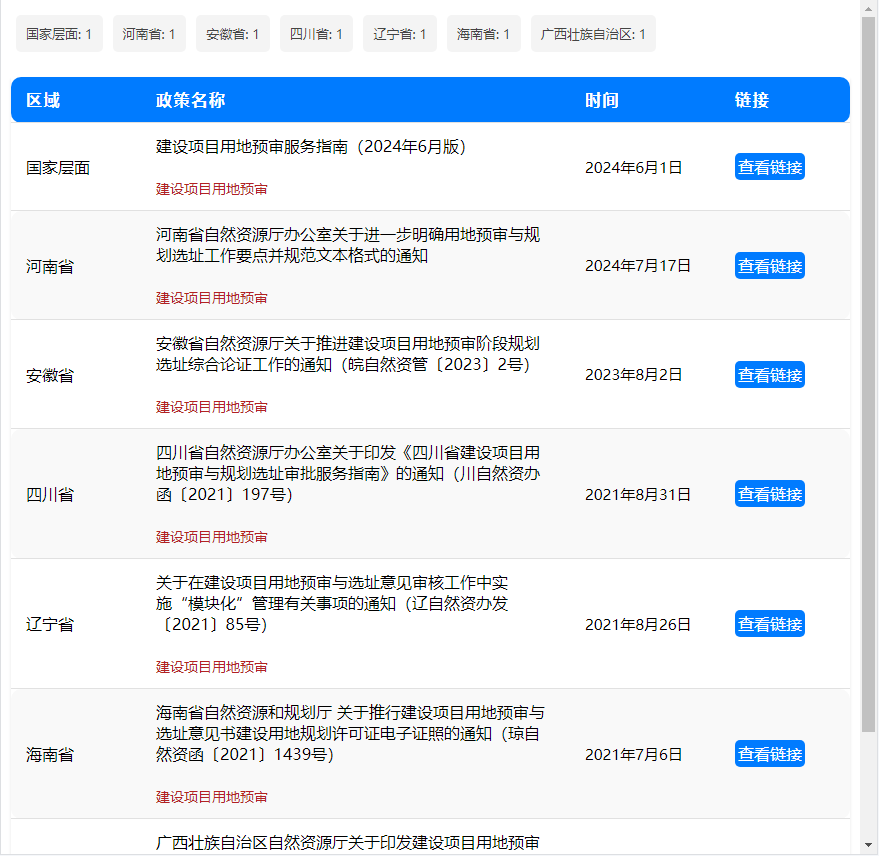Select the 四川省: 1 filter tag
The width and height of the screenshot is (879, 856).
click(x=316, y=34)
